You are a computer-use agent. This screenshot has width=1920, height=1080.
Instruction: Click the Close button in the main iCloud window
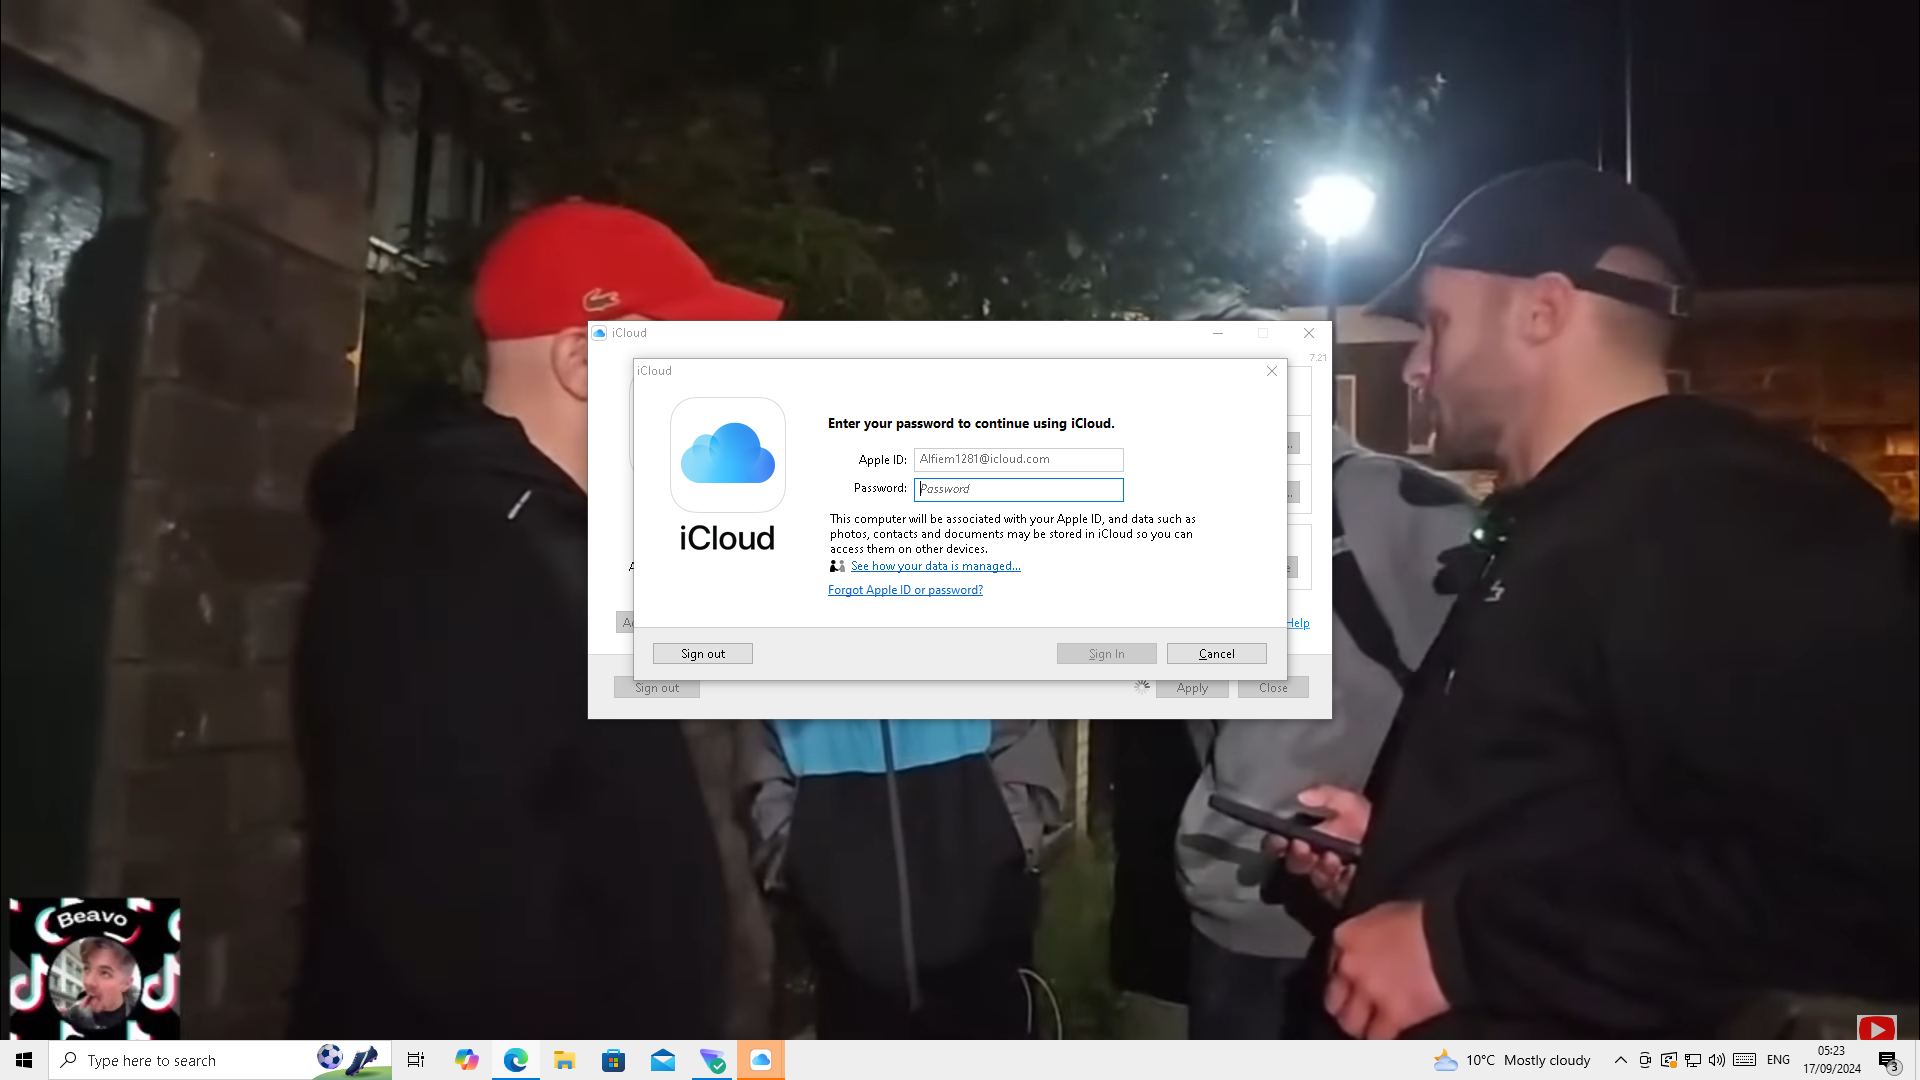(1273, 688)
